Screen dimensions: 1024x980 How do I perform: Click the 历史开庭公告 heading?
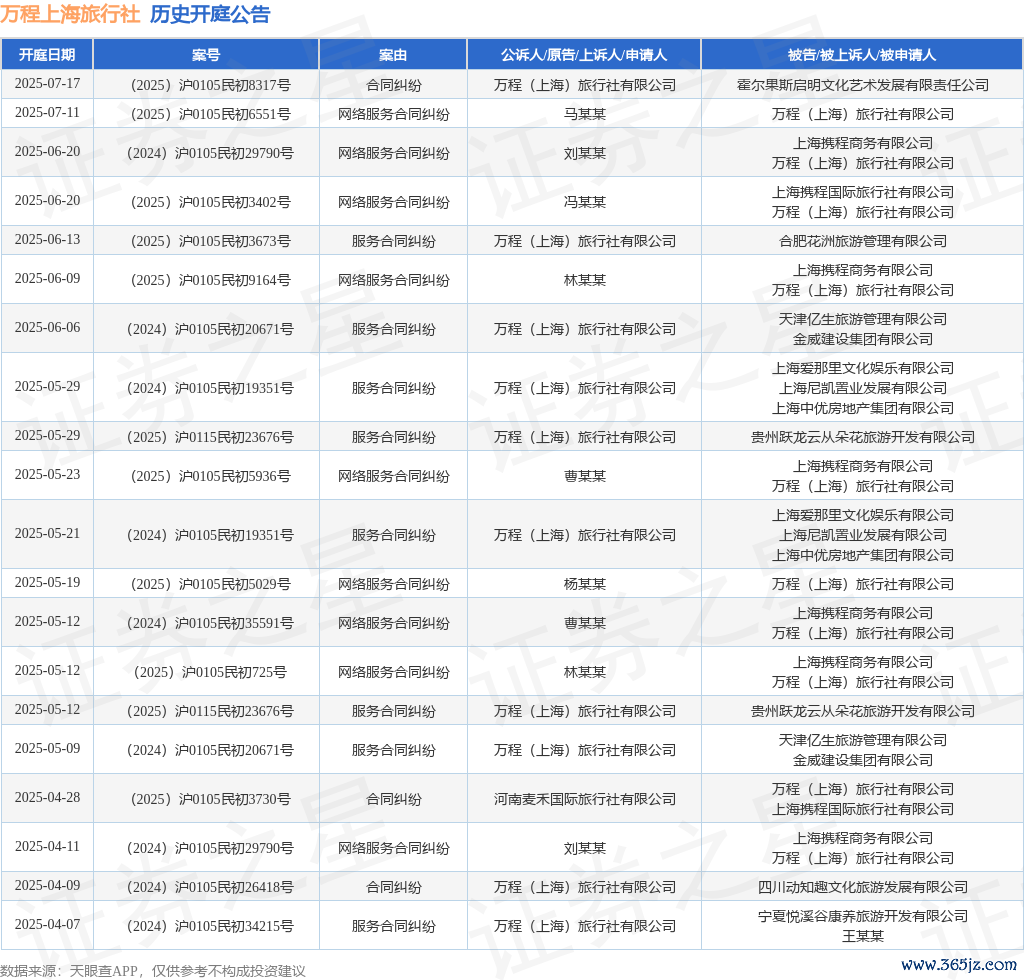click(210, 14)
